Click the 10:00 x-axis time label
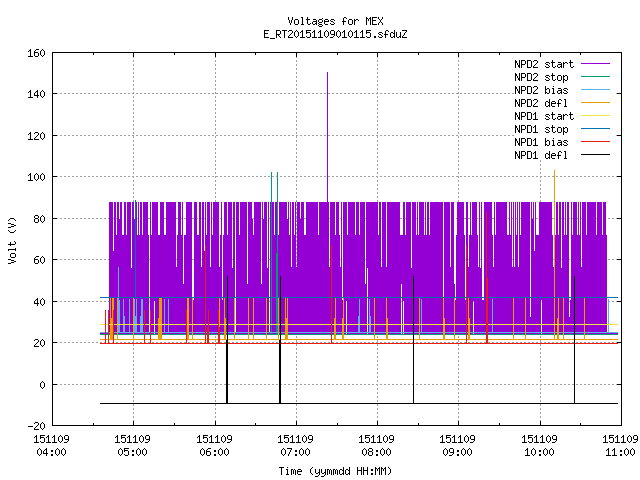The image size is (640, 480). 539,452
